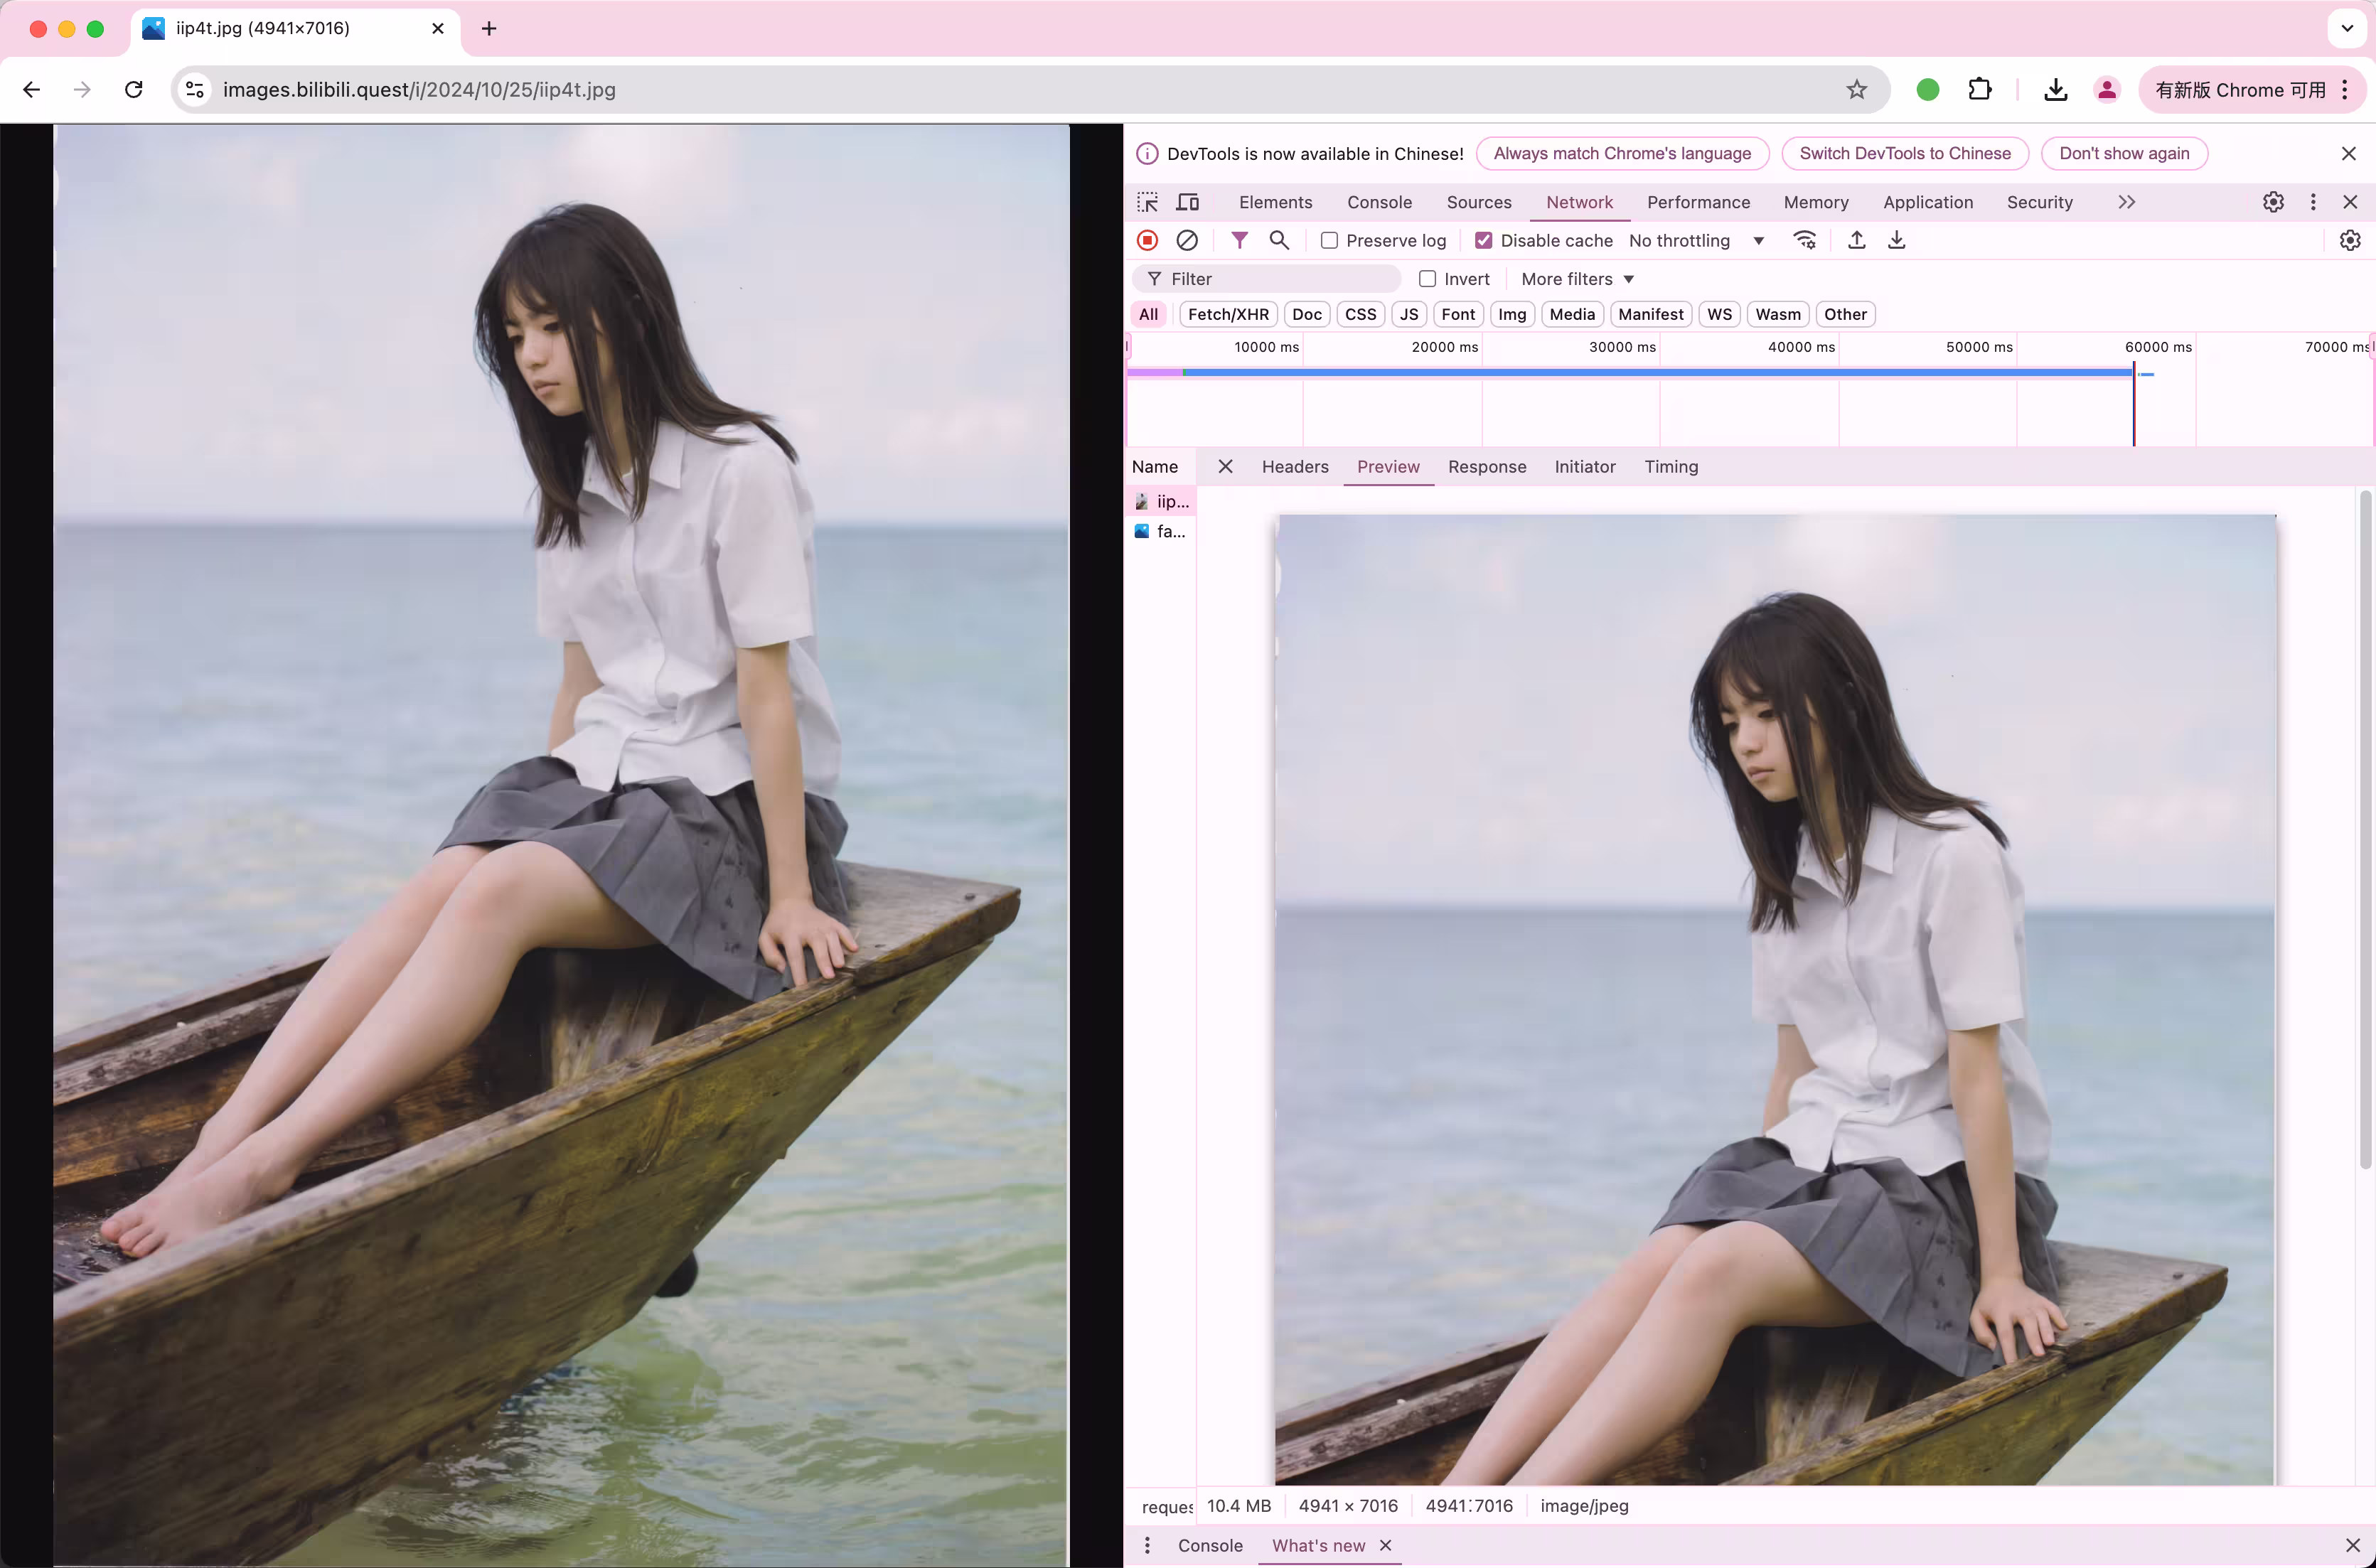The image size is (2376, 1568).
Task: Open the Response tab
Action: 1486,467
